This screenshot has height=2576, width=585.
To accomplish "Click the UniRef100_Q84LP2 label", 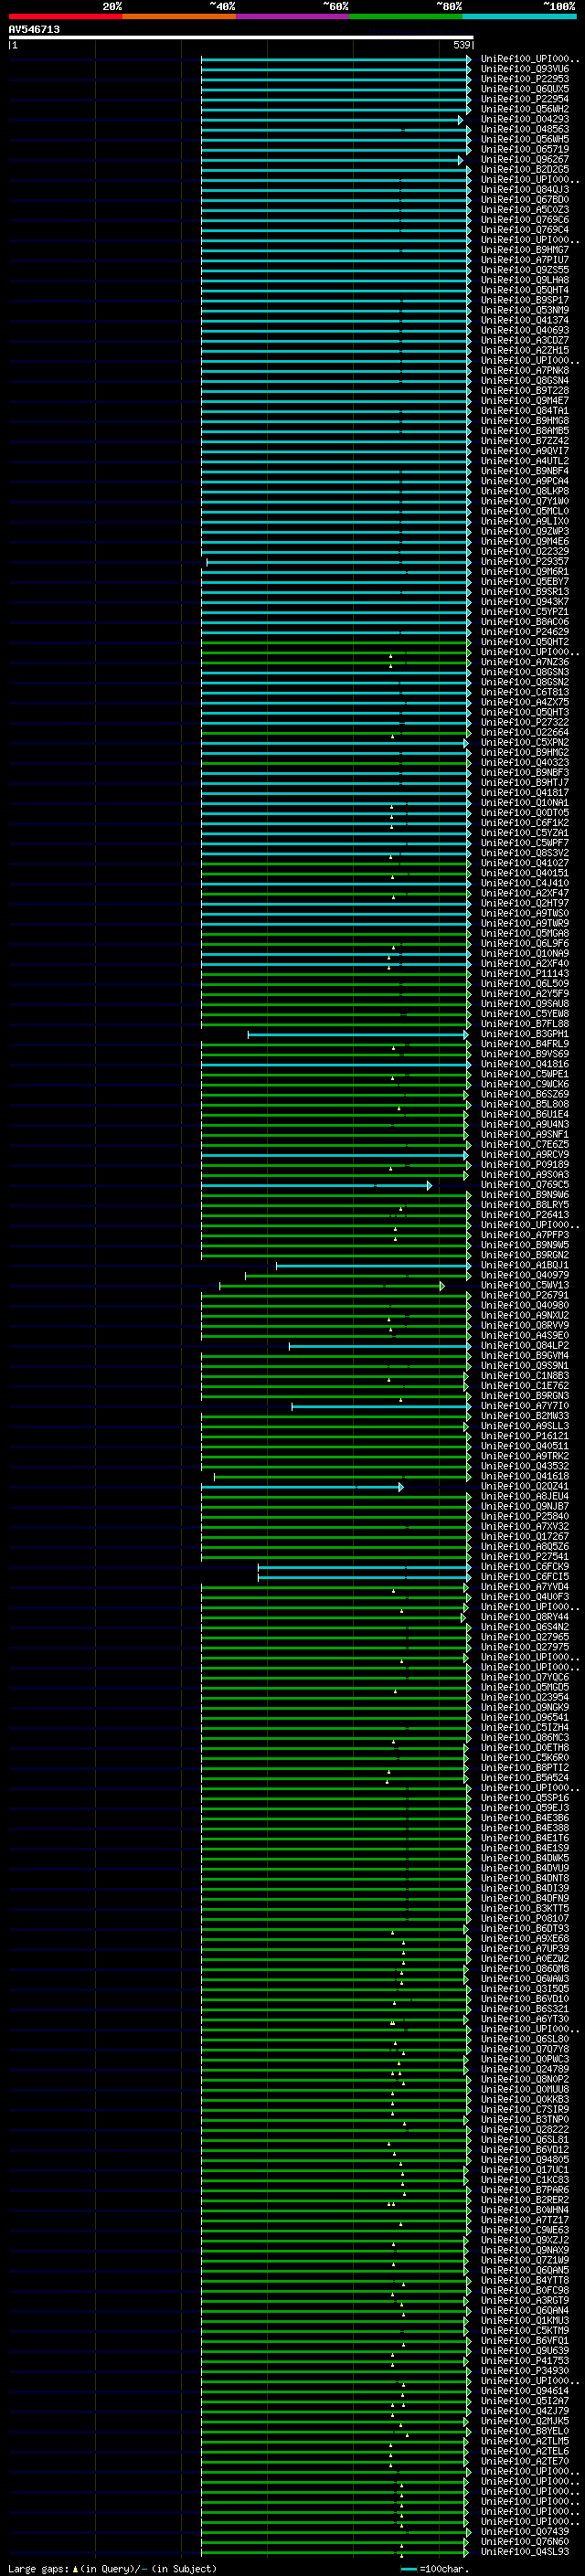I will point(525,1345).
